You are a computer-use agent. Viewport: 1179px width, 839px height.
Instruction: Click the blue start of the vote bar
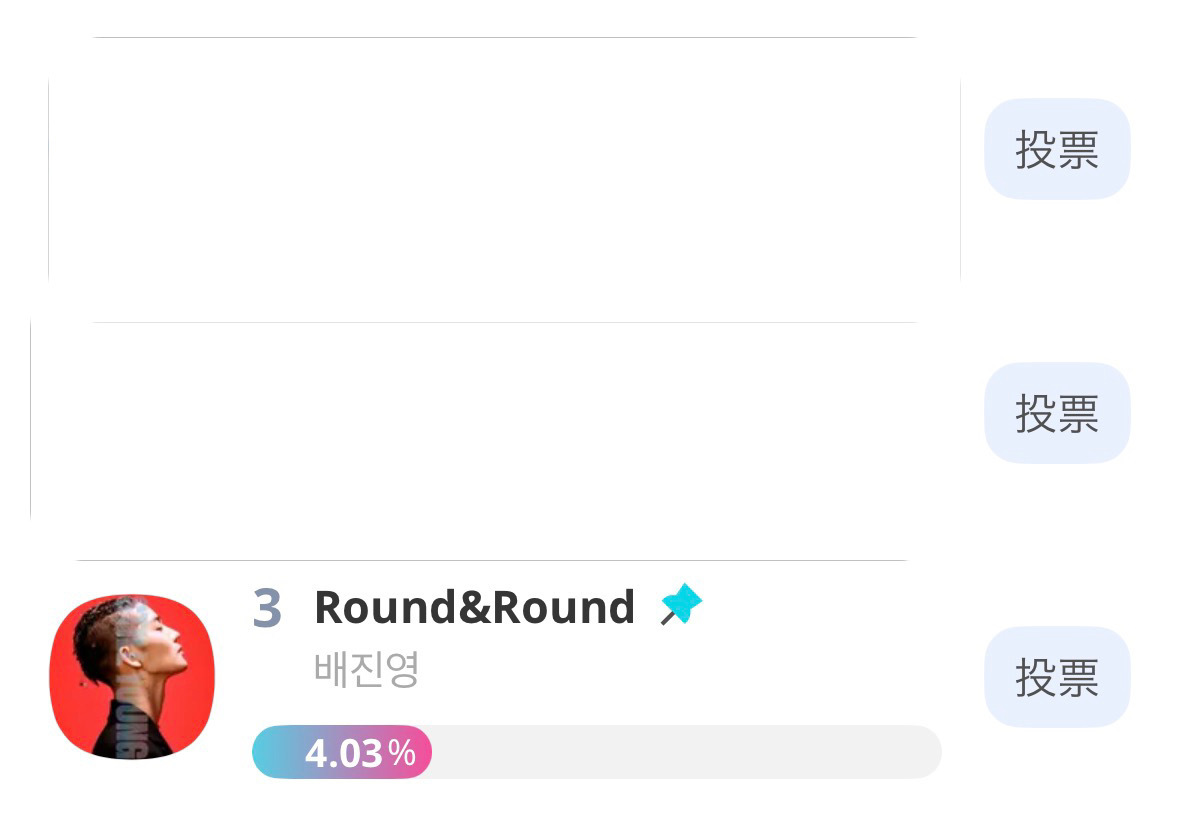tap(266, 753)
